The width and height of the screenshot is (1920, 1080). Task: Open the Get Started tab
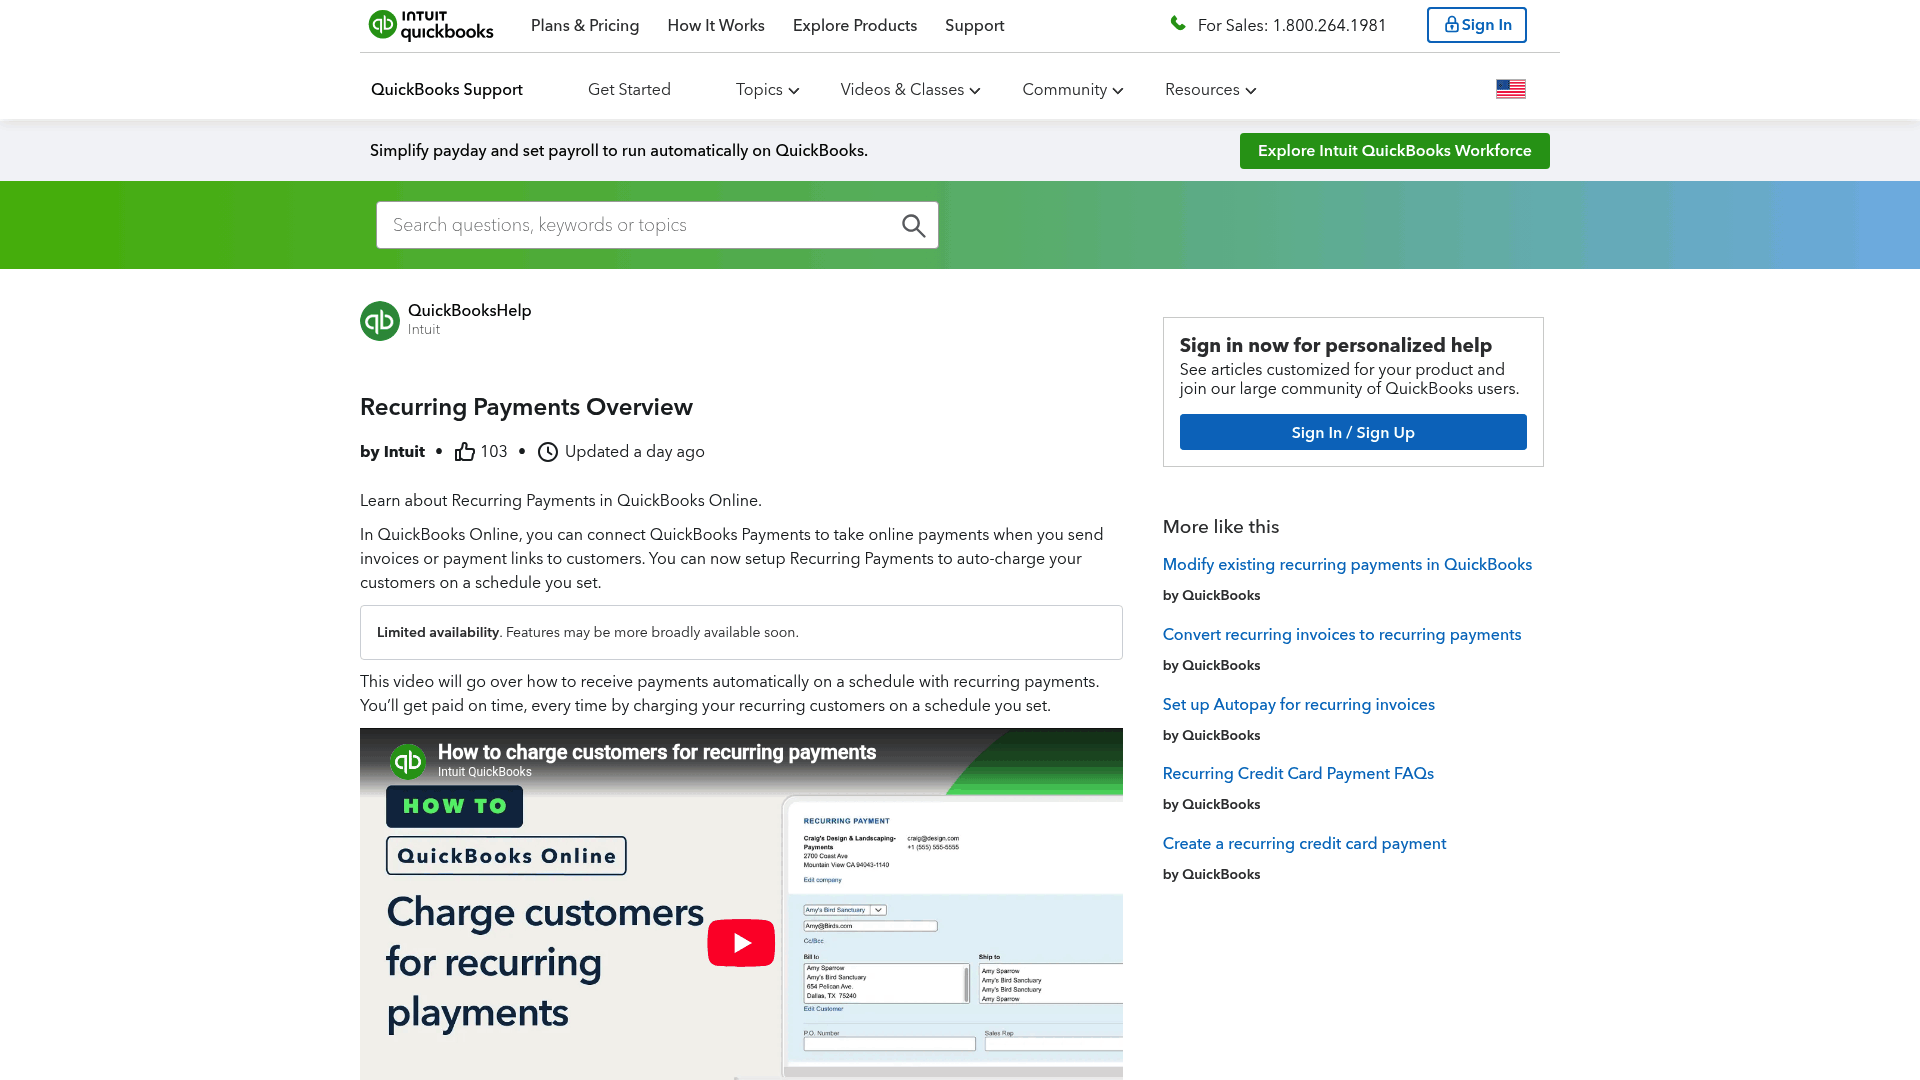coord(629,90)
